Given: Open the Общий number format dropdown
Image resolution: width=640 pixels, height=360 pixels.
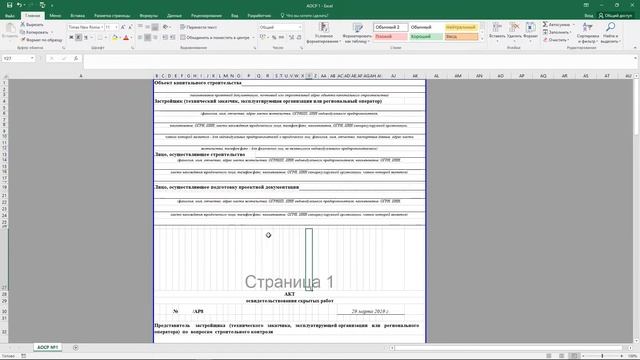Looking at the screenshot, I should (300, 27).
